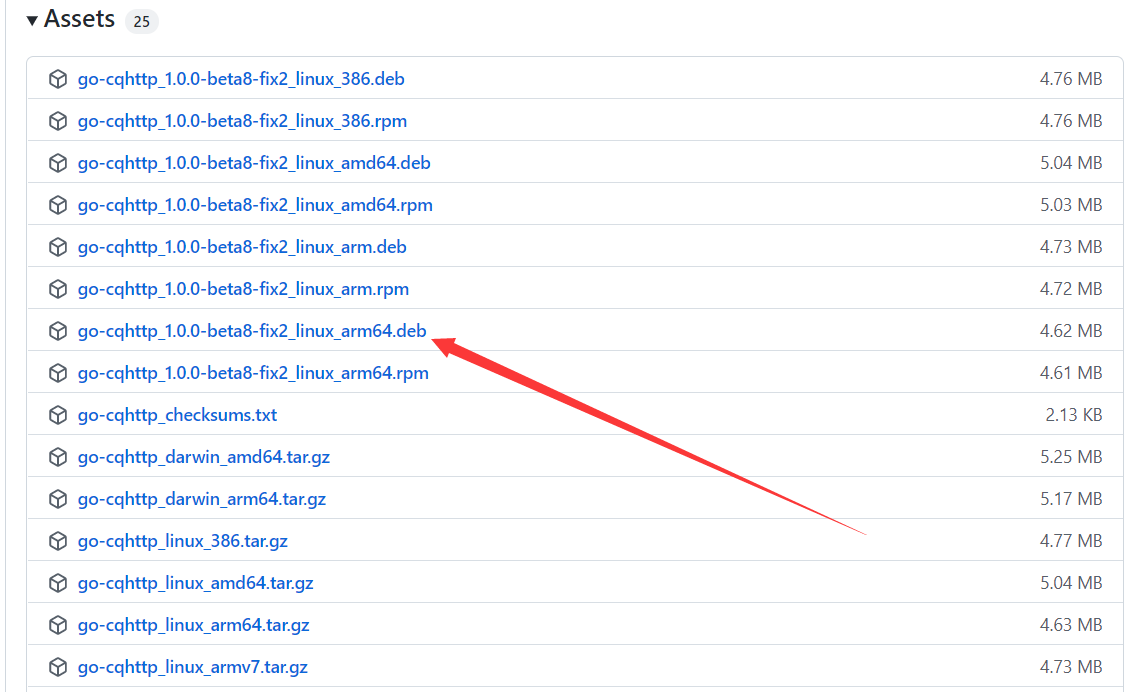1140x692 pixels.
Task: Download go-cqhttp_darwin_arm64.tar.gz
Action: [201, 499]
